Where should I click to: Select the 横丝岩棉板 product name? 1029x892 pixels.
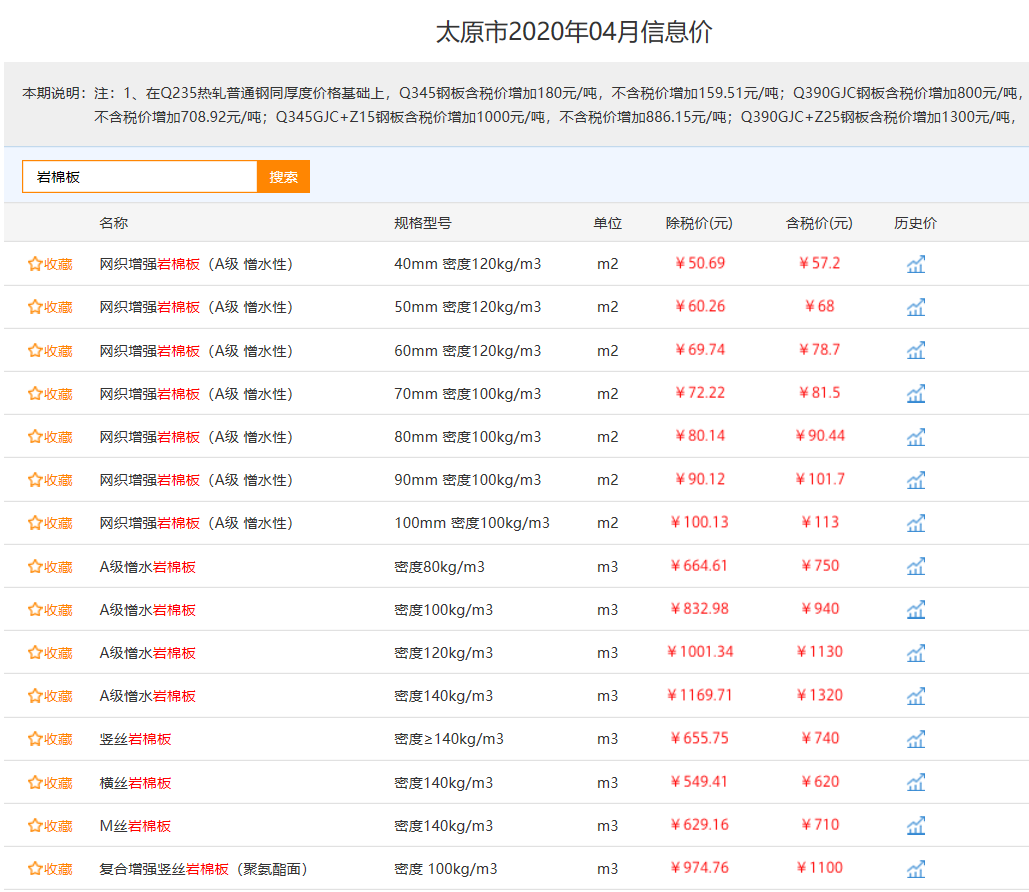pyautogui.click(x=135, y=782)
